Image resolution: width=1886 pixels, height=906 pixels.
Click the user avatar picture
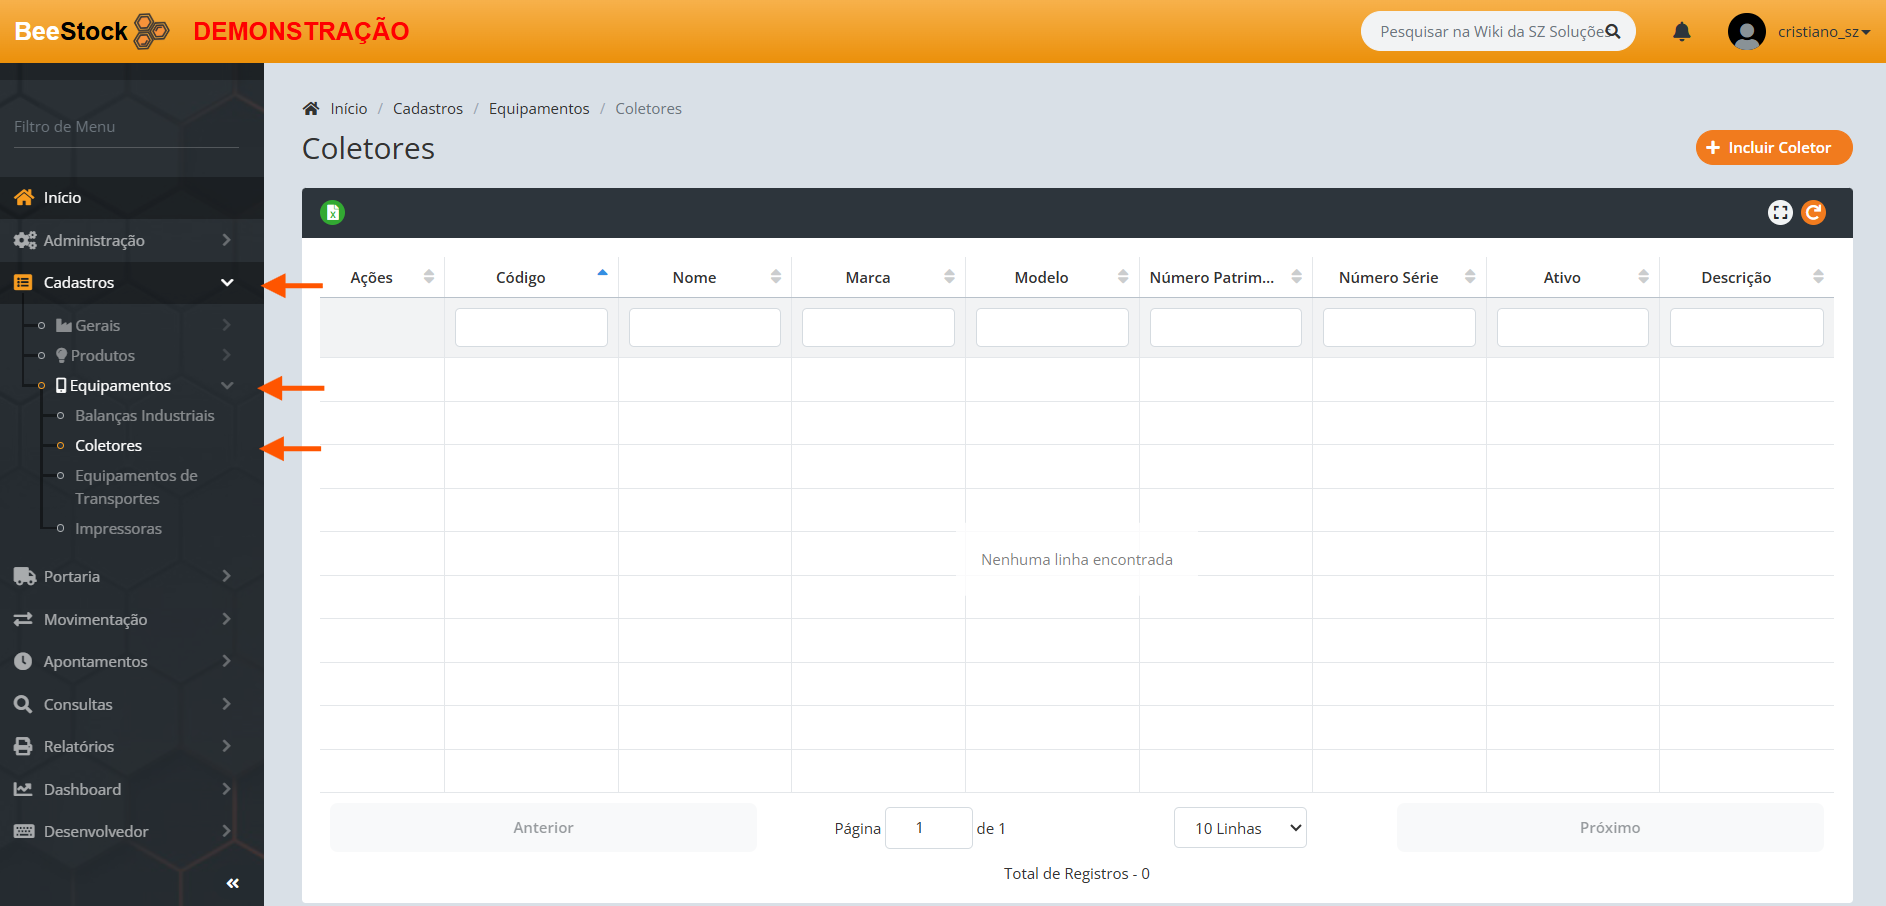pos(1746,32)
